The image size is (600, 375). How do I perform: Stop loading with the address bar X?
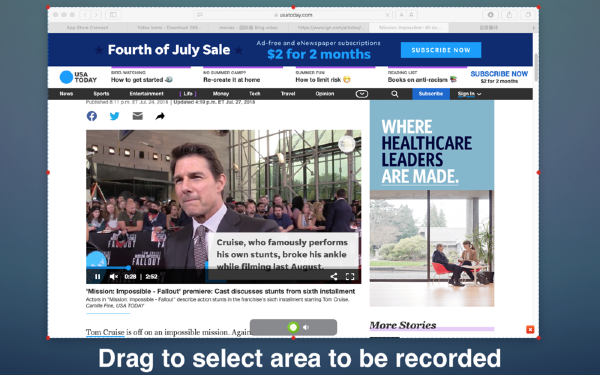point(387,15)
